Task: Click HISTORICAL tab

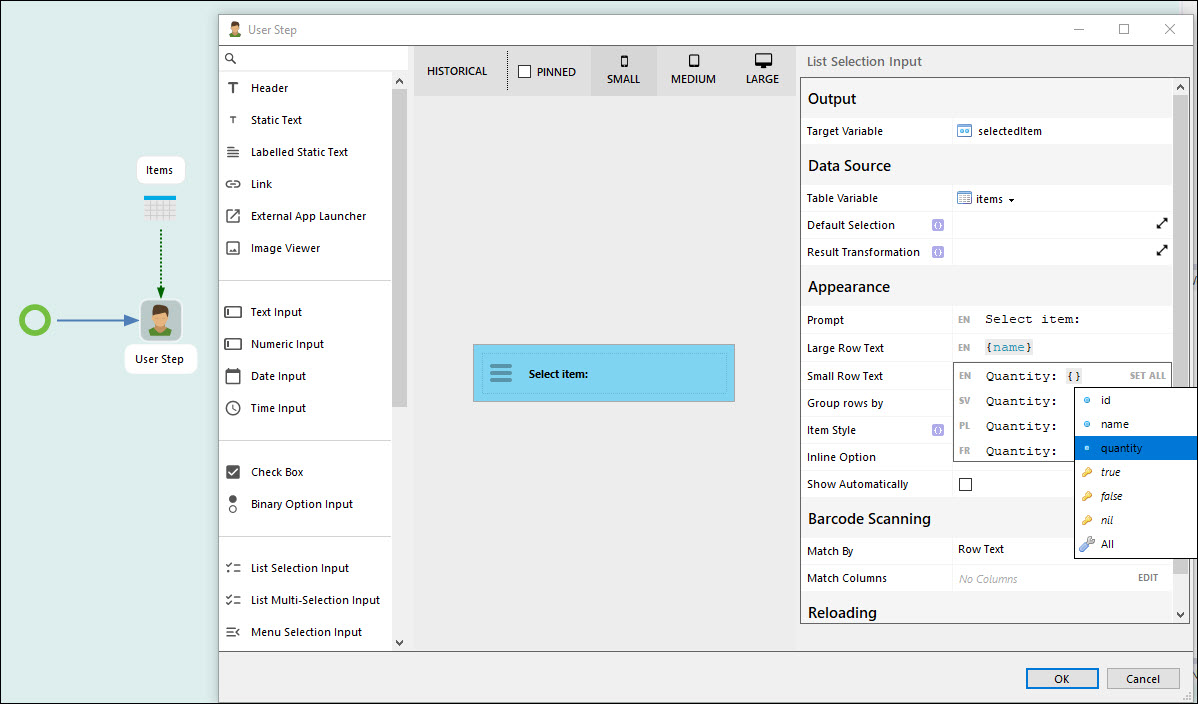Action: click(457, 71)
